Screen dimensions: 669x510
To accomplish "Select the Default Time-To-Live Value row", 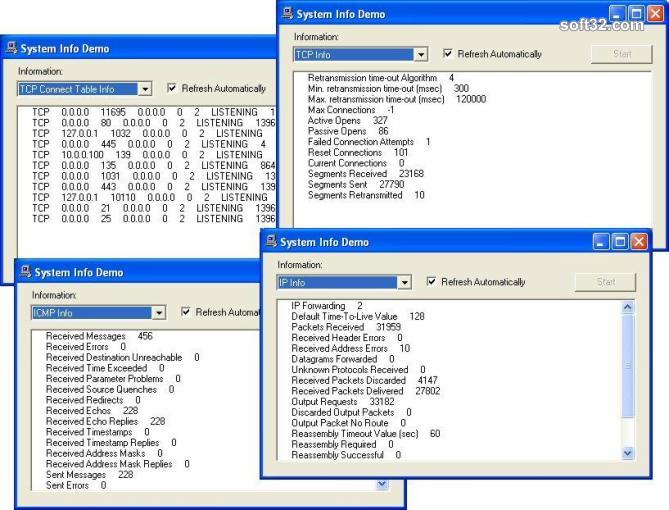I will coord(358,316).
